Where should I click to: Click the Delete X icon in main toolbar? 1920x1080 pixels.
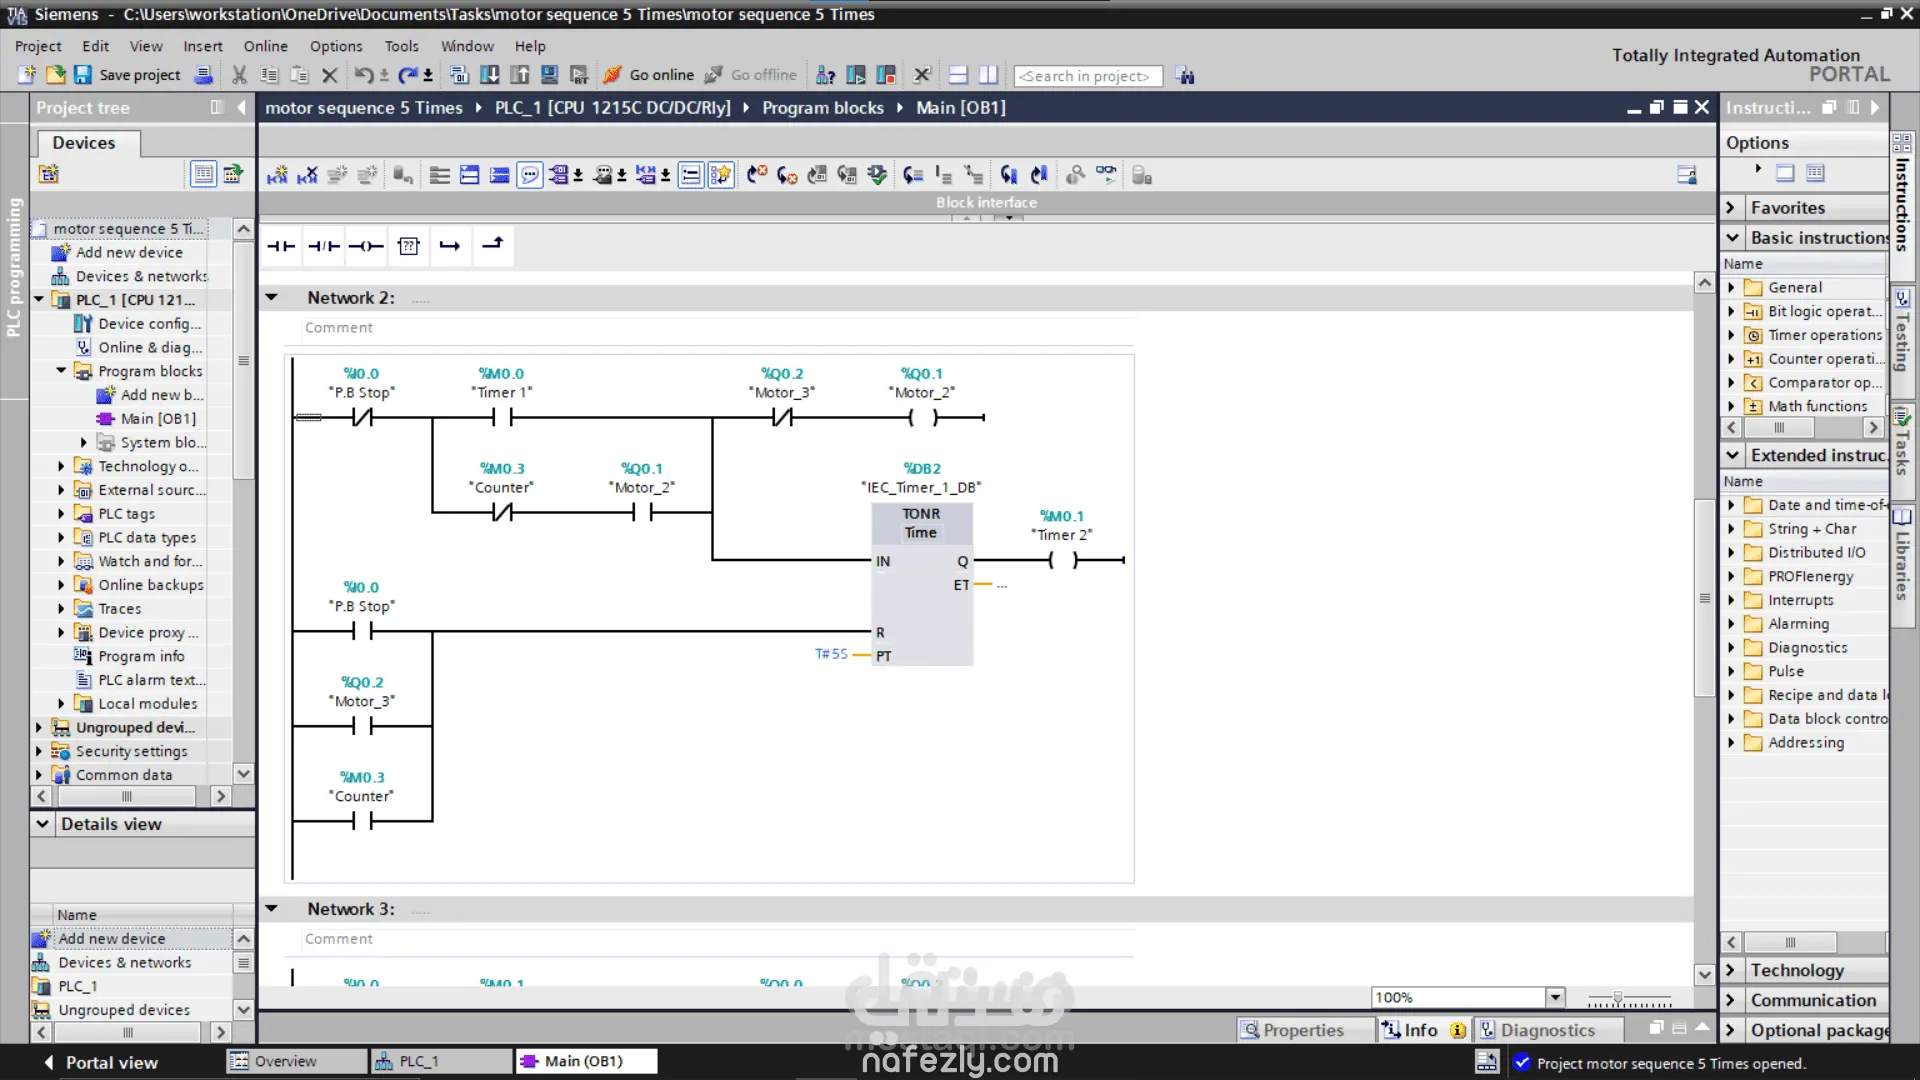[329, 75]
